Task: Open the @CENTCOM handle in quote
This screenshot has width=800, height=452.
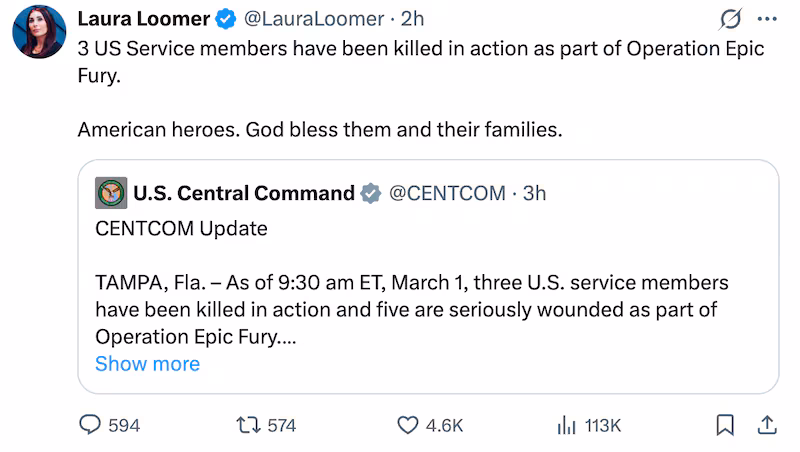Action: (x=446, y=193)
